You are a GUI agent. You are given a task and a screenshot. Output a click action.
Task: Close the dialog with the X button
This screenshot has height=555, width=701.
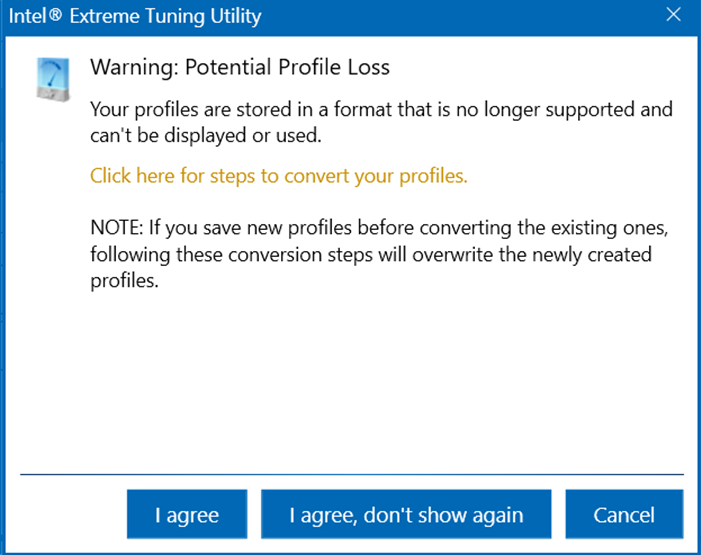click(673, 15)
